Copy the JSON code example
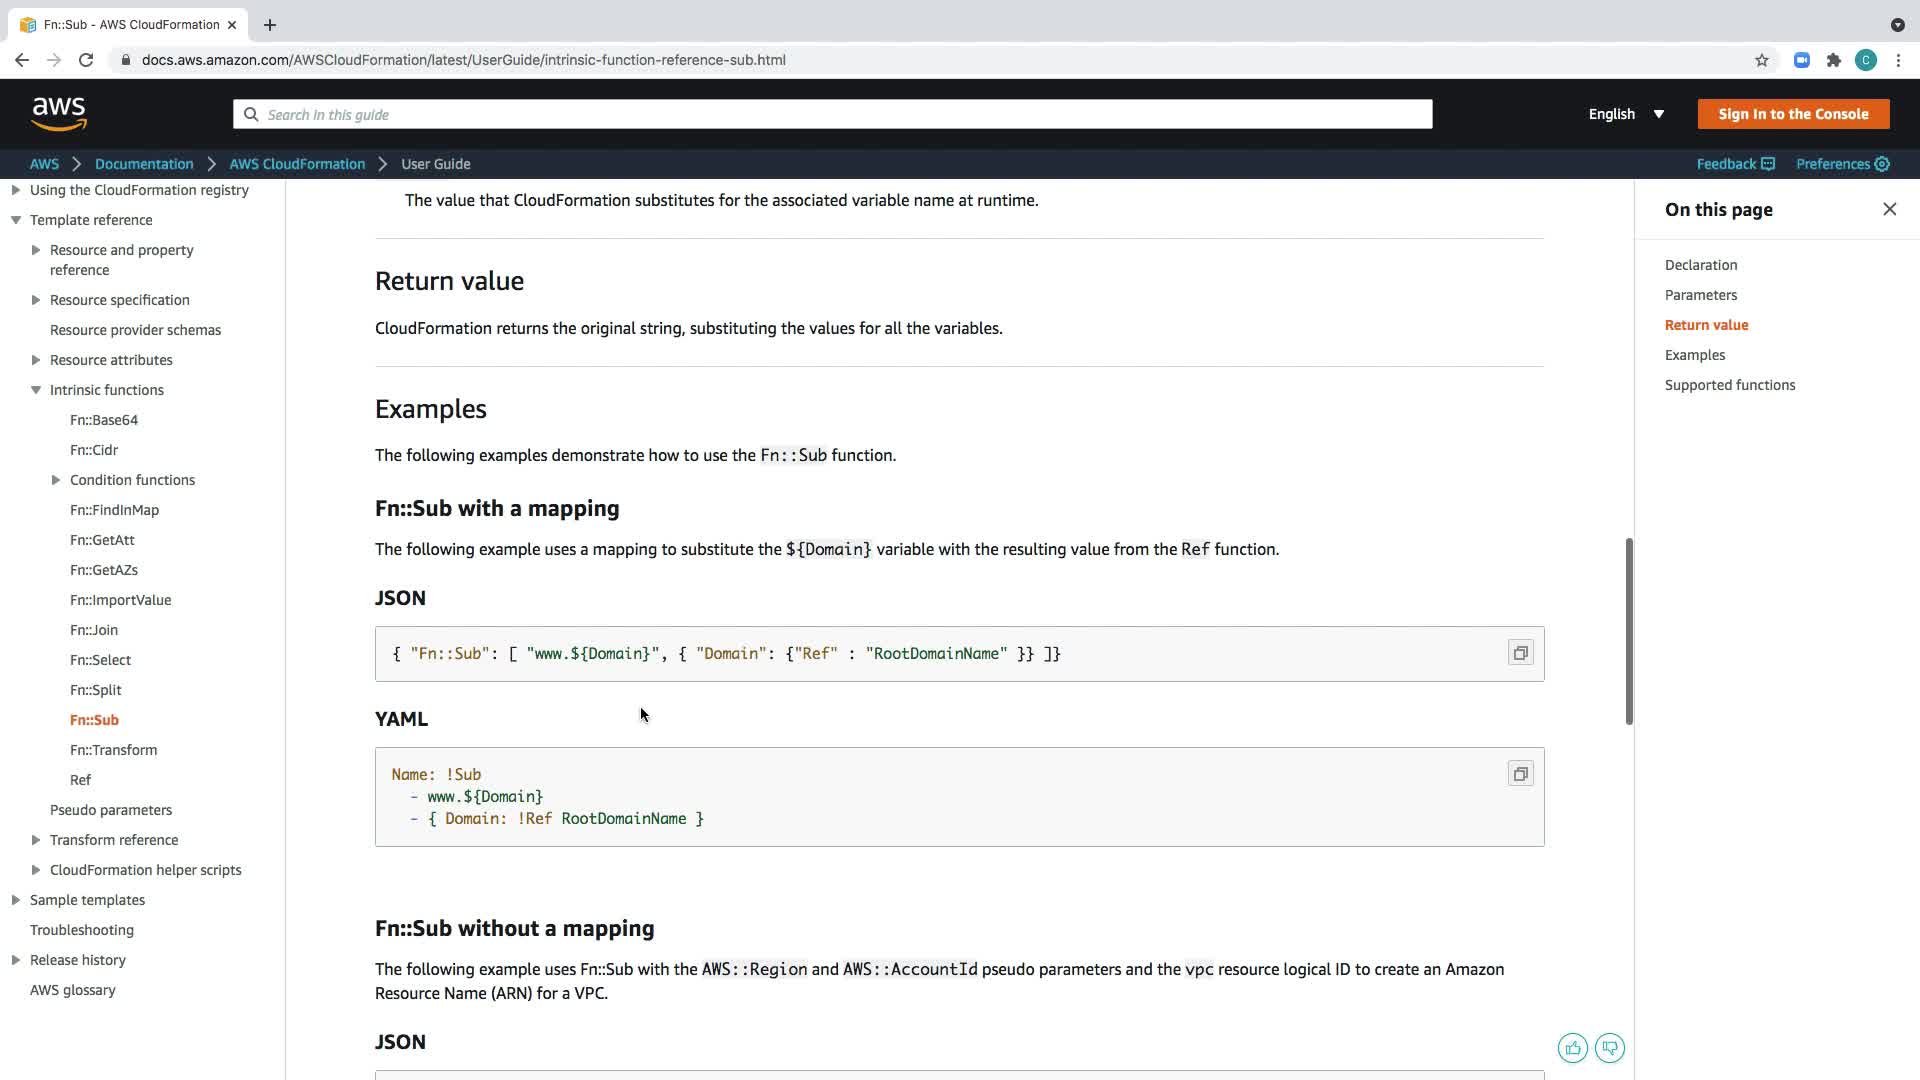 coord(1520,653)
